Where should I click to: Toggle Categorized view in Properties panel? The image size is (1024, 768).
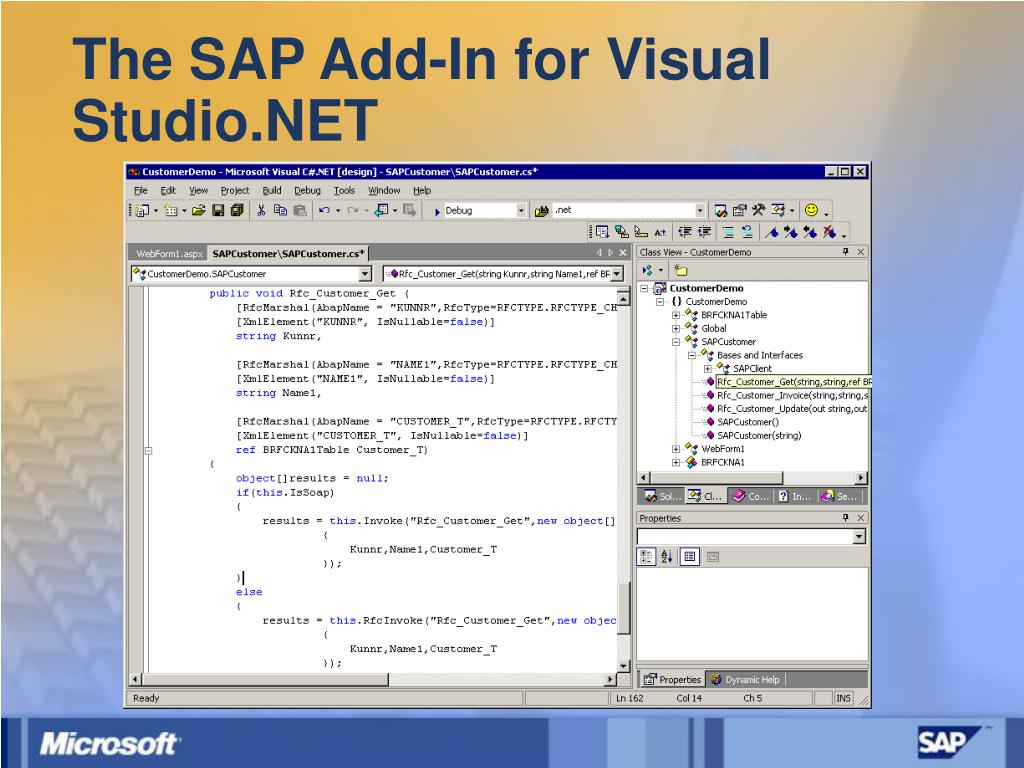coord(647,556)
